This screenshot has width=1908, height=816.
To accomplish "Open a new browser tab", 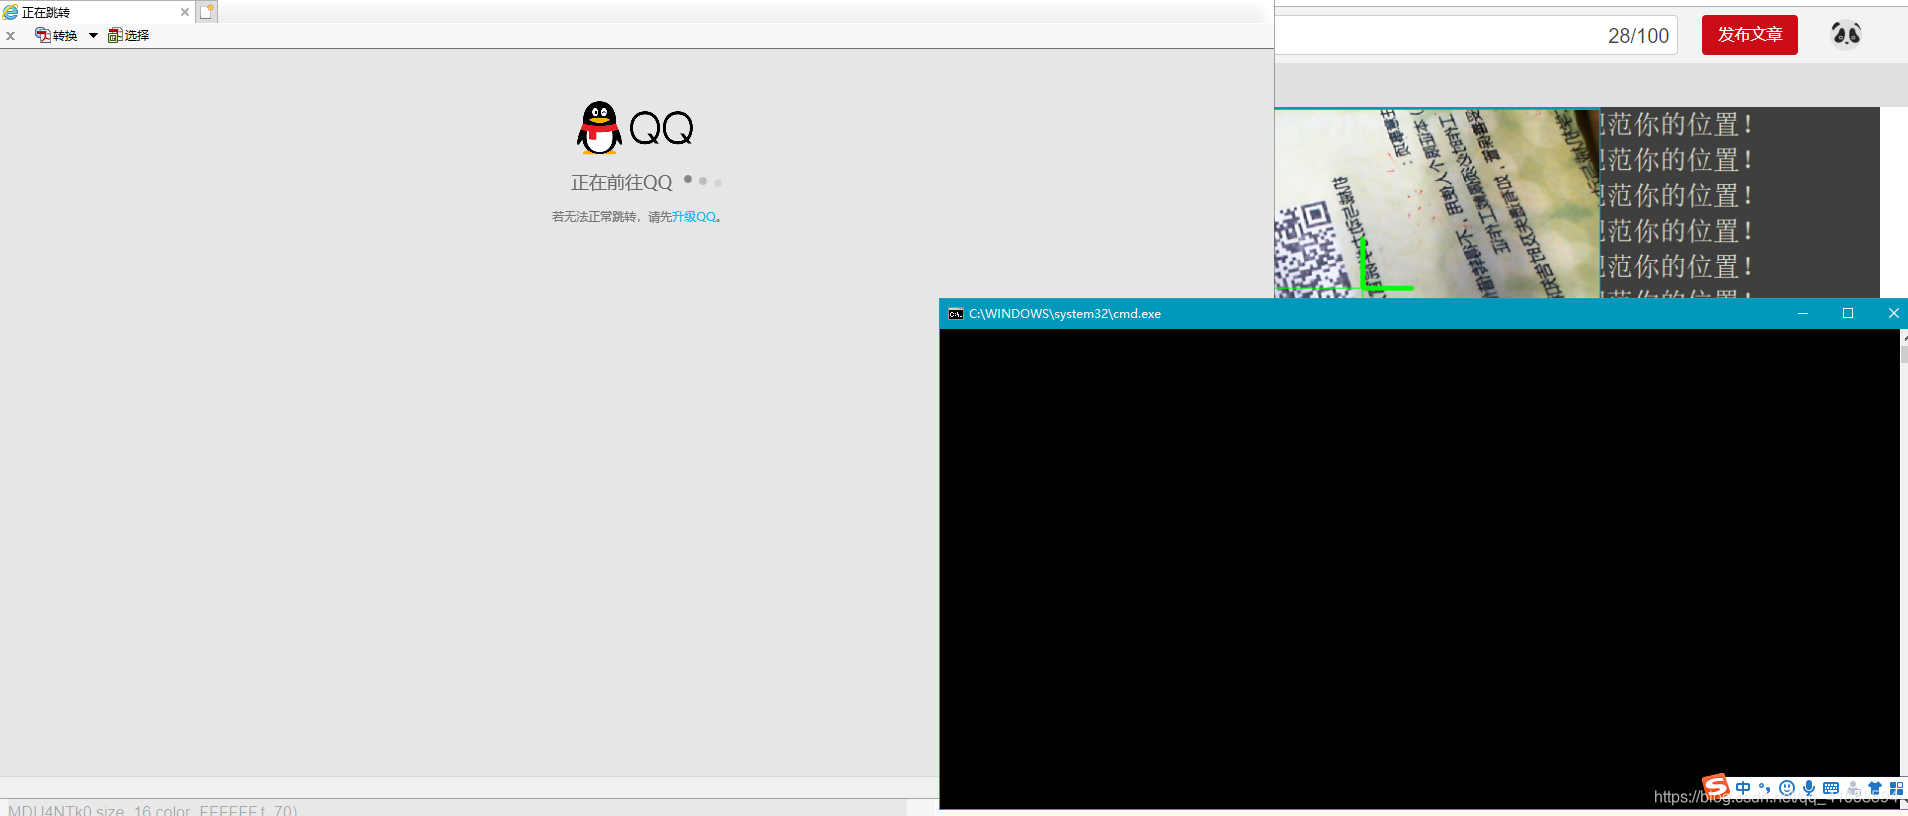I will 207,12.
